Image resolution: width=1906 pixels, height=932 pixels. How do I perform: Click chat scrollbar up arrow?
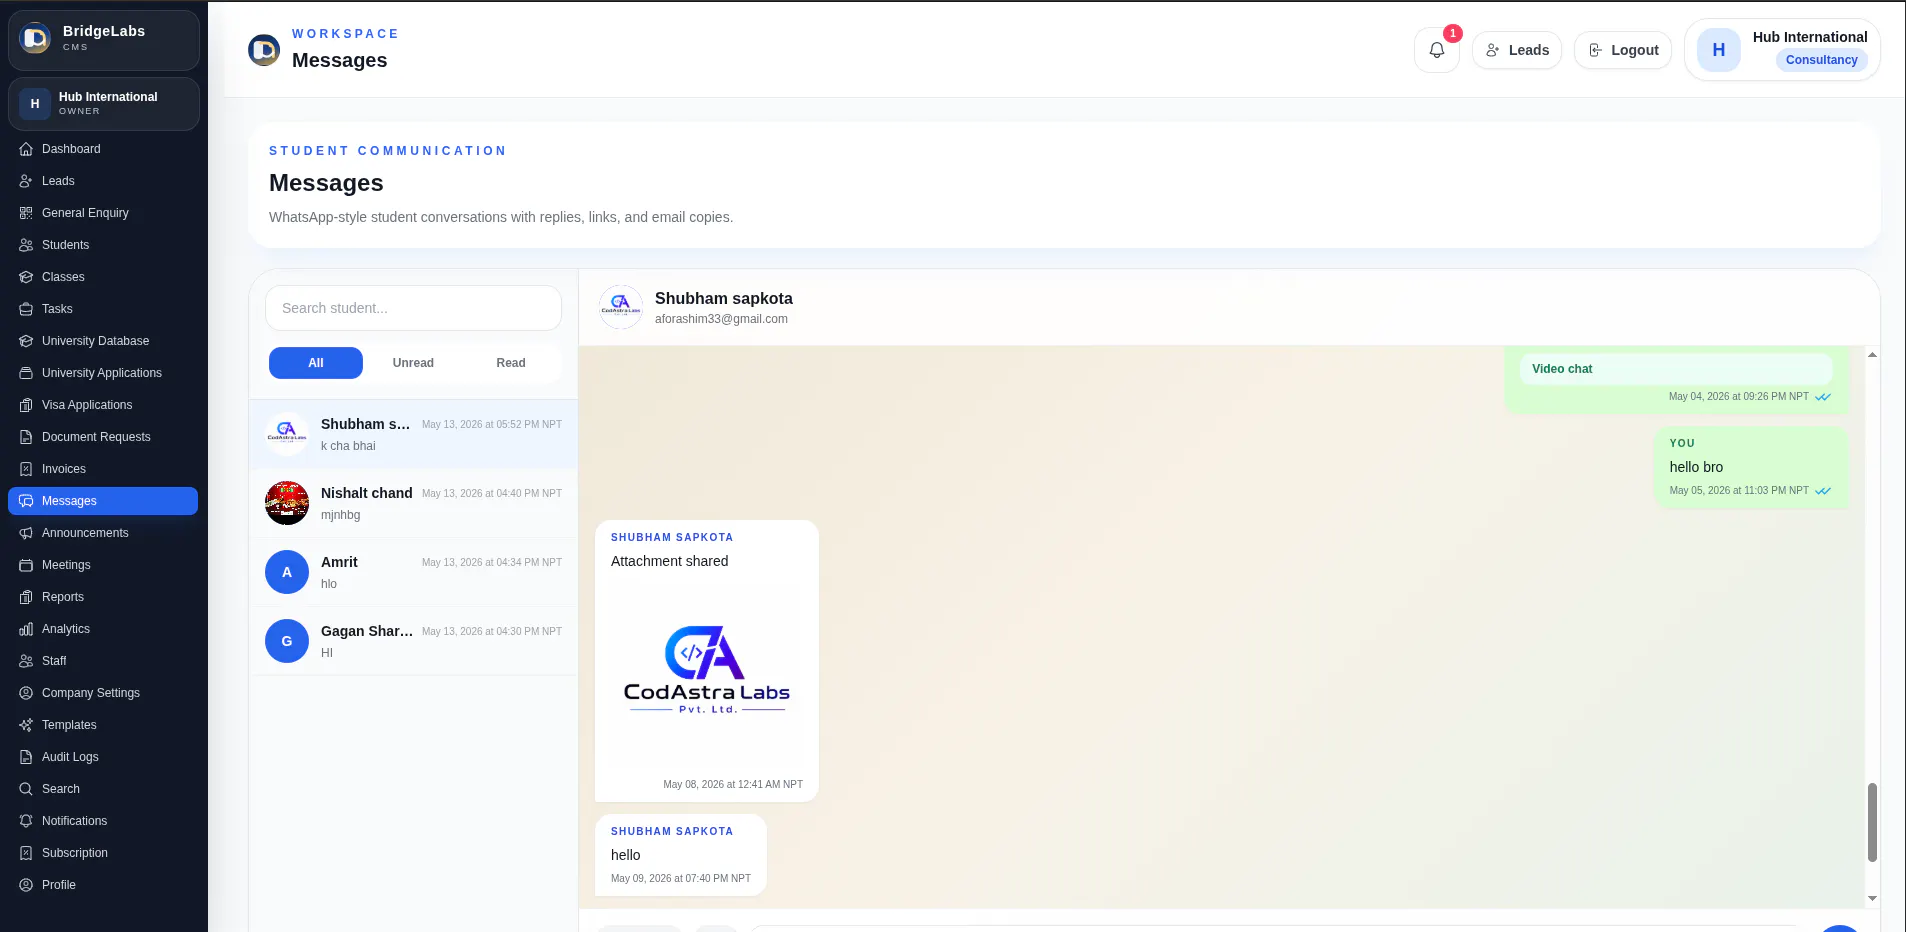pos(1872,355)
